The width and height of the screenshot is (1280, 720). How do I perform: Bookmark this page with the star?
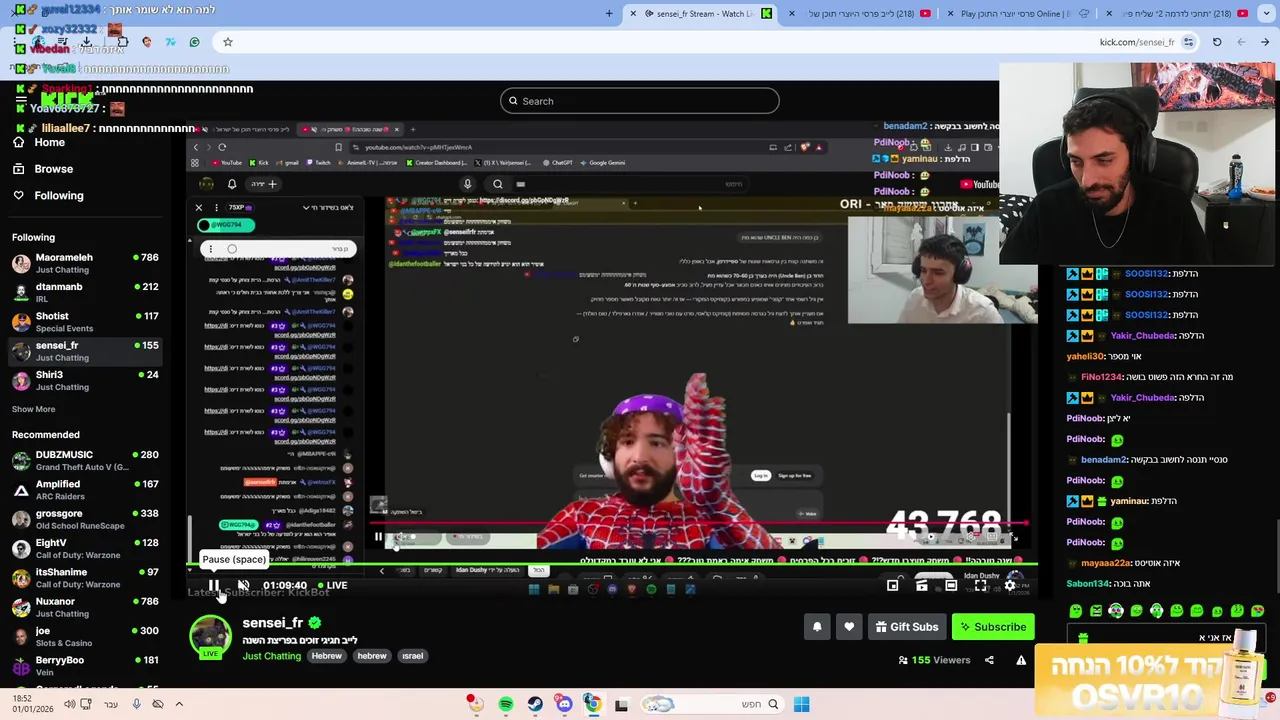click(228, 42)
